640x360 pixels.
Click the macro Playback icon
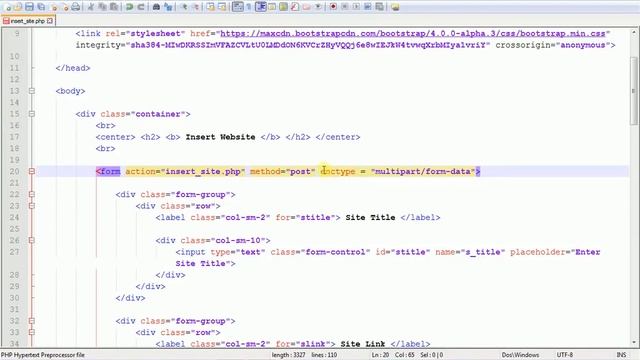356,7
